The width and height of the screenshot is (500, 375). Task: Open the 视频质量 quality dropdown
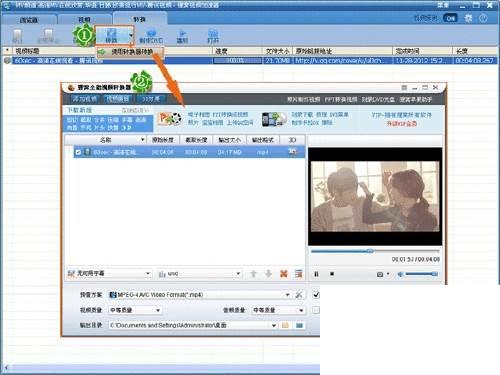tap(135, 310)
